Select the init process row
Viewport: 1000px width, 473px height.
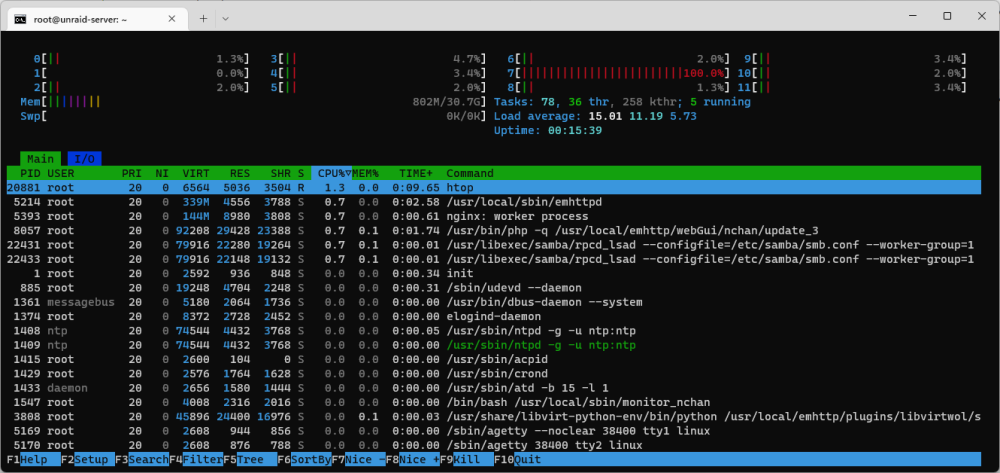(494, 273)
